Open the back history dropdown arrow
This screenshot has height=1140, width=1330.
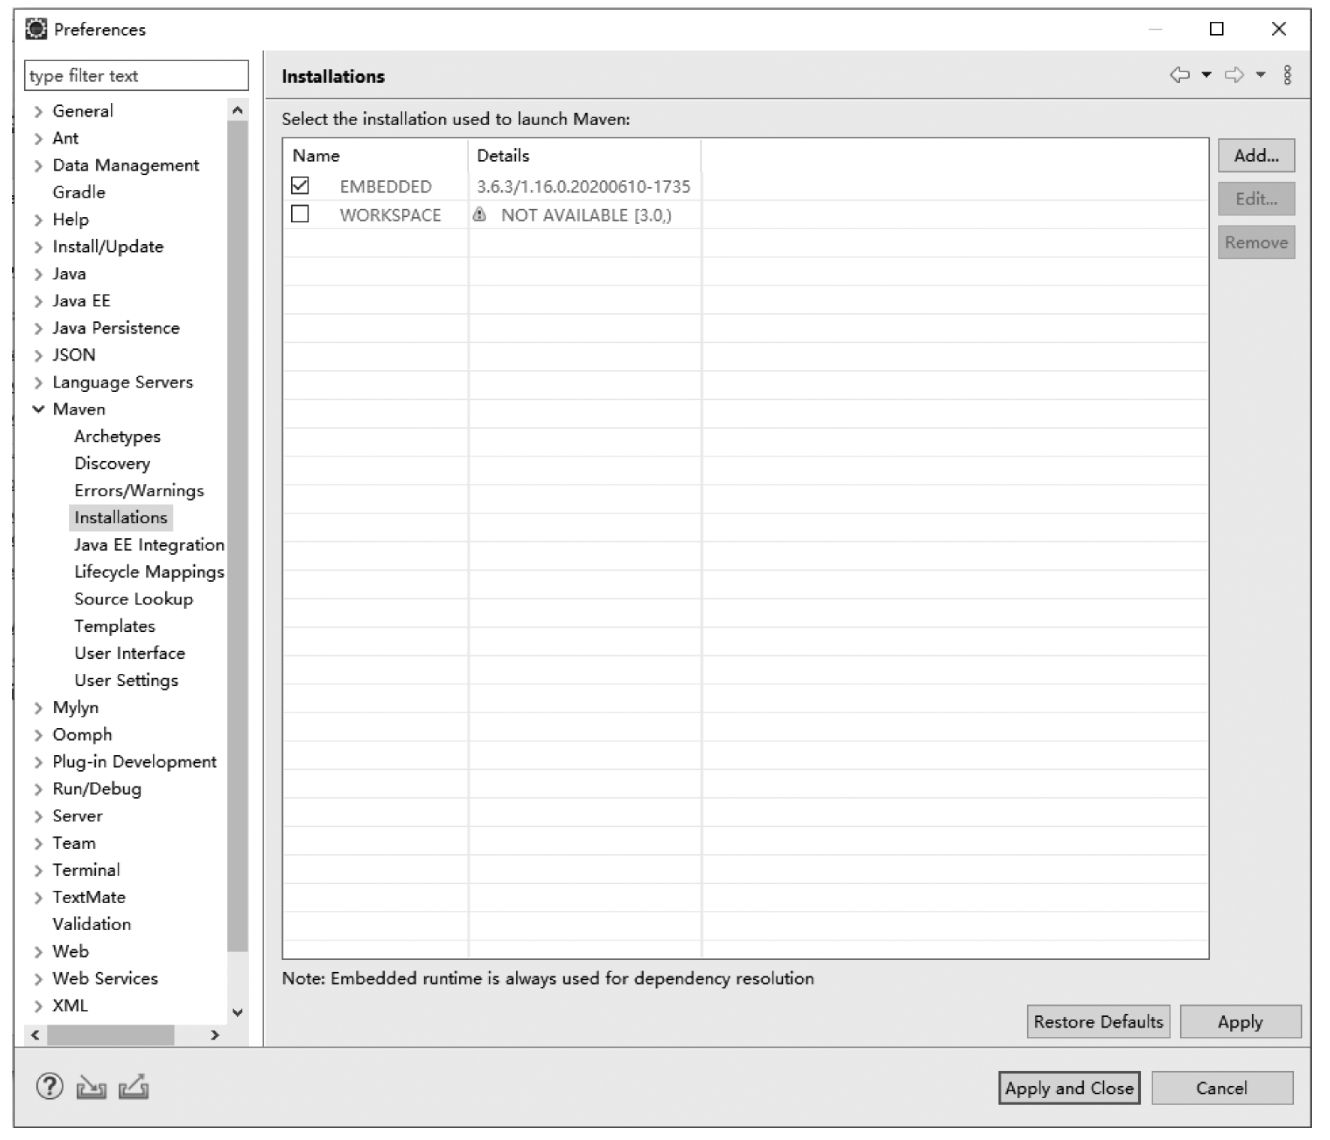click(1206, 75)
